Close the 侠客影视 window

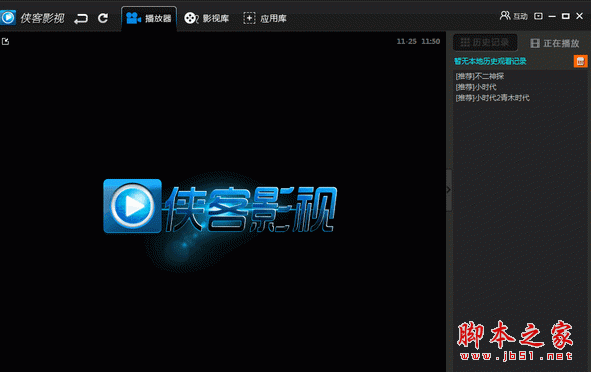(580, 16)
